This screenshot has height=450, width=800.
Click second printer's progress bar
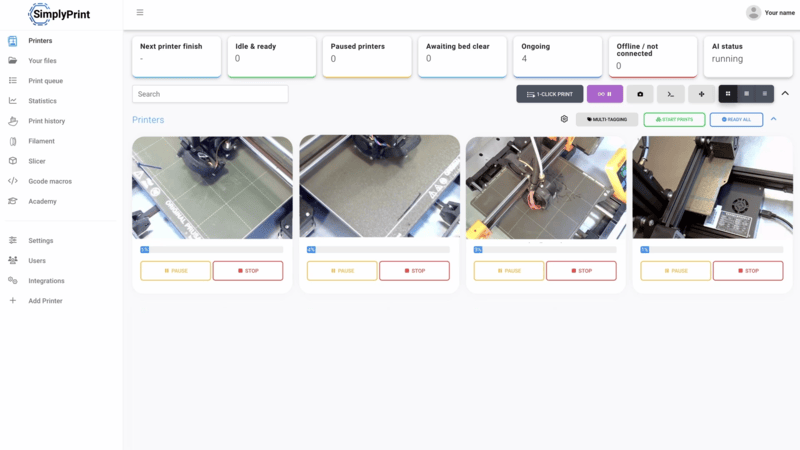378,249
